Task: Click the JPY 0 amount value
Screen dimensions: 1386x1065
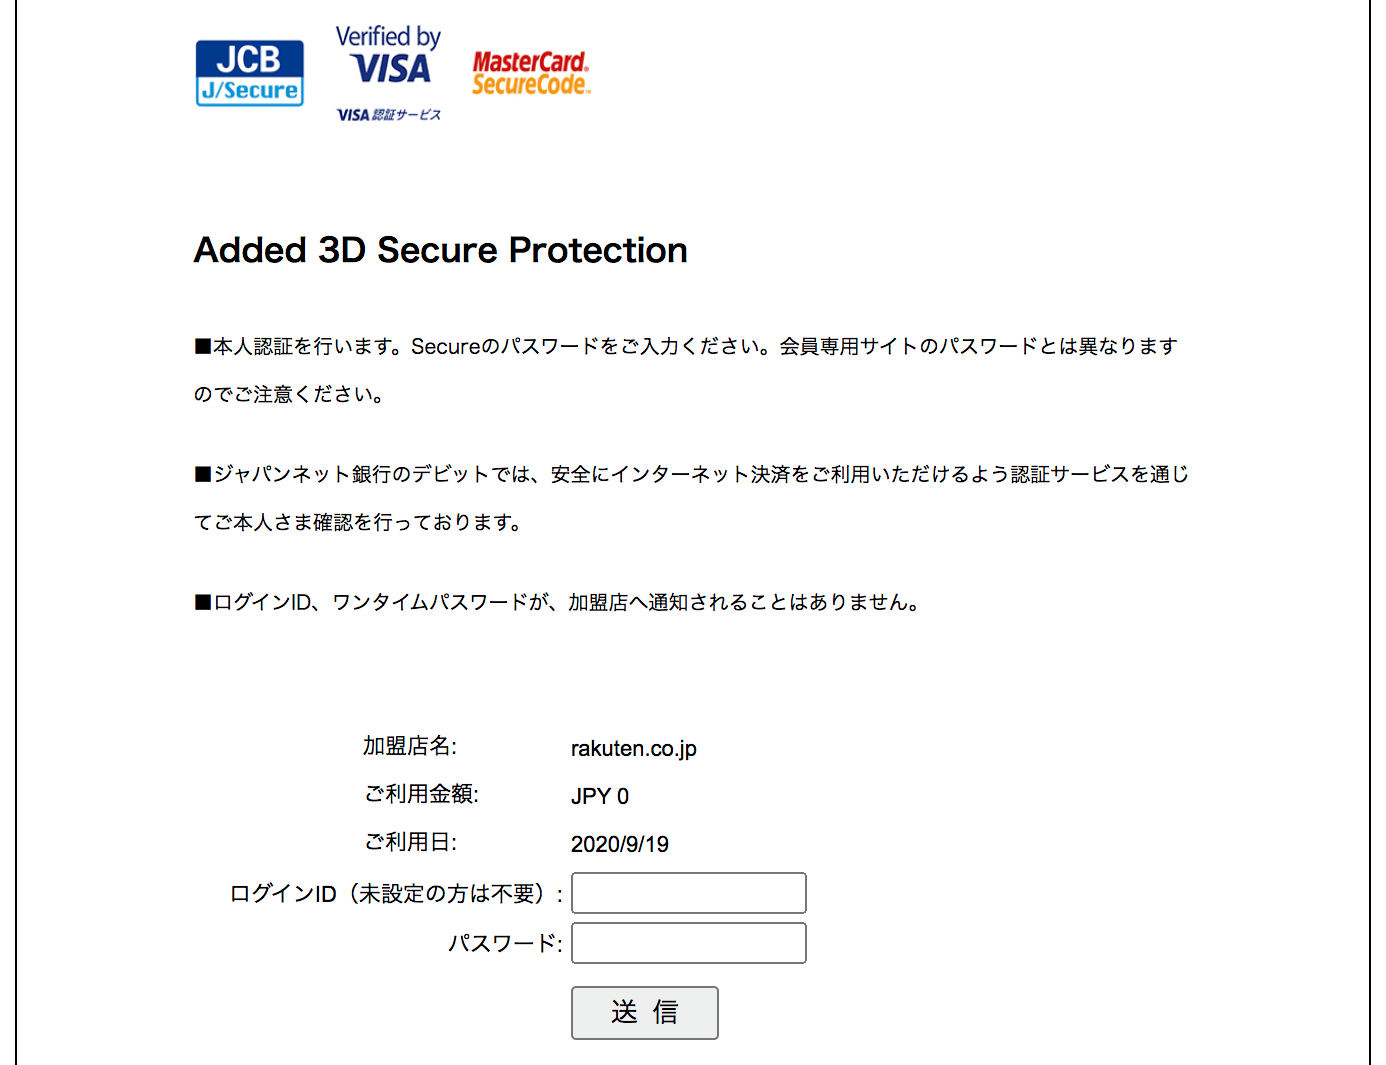Action: click(600, 796)
